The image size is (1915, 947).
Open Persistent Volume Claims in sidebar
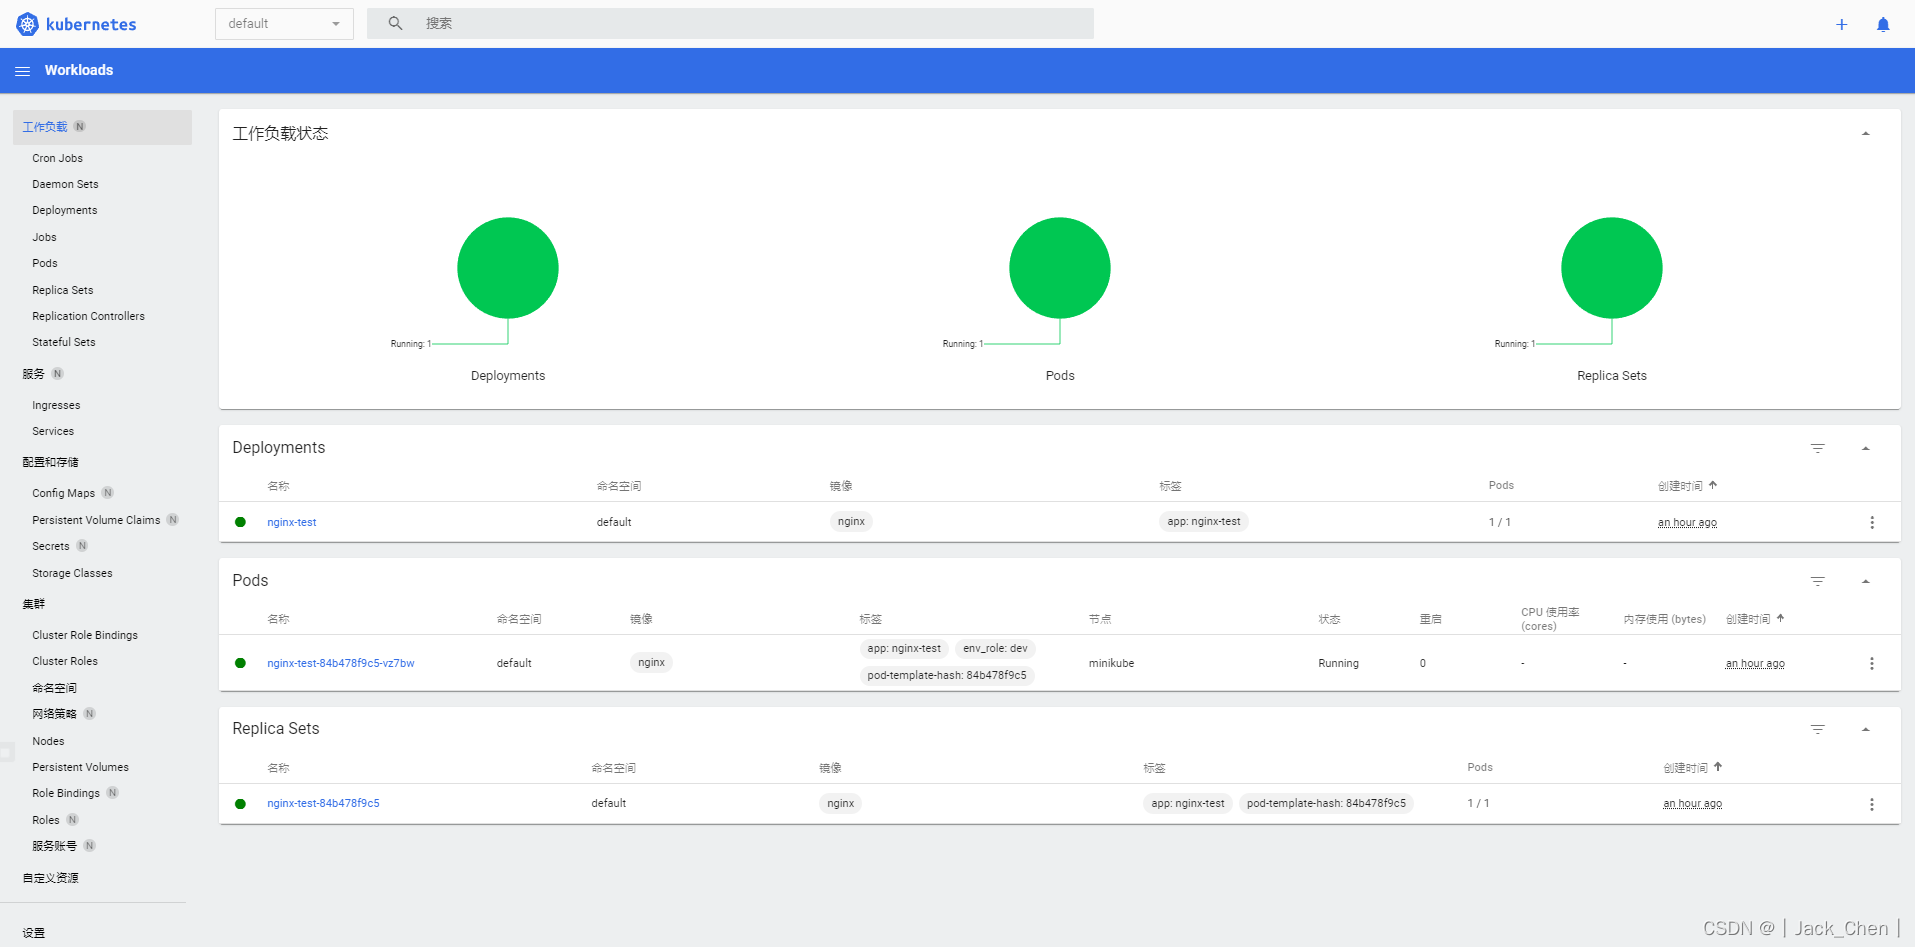pos(96,520)
